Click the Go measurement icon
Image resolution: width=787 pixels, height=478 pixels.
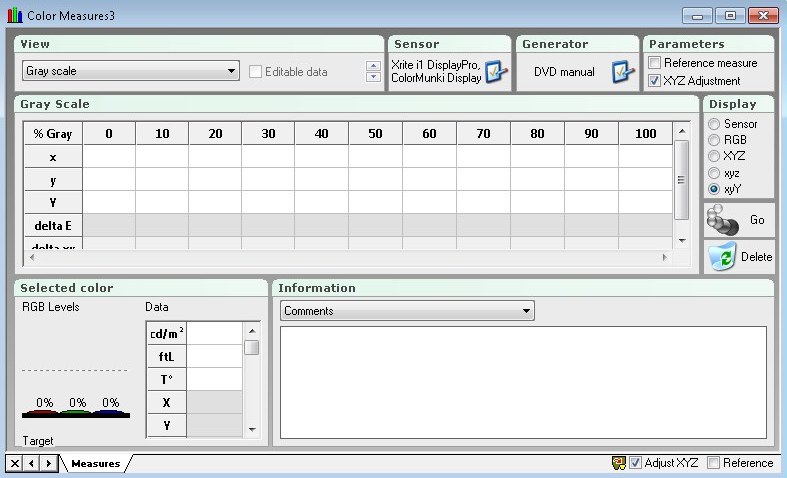[x=724, y=219]
